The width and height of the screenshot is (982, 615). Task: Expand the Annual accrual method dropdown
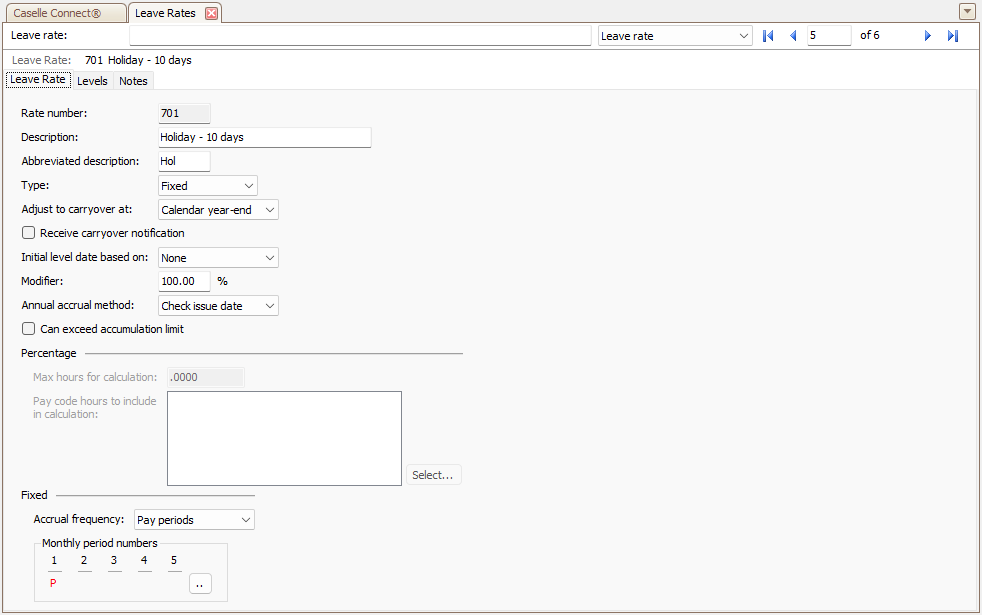click(x=218, y=306)
